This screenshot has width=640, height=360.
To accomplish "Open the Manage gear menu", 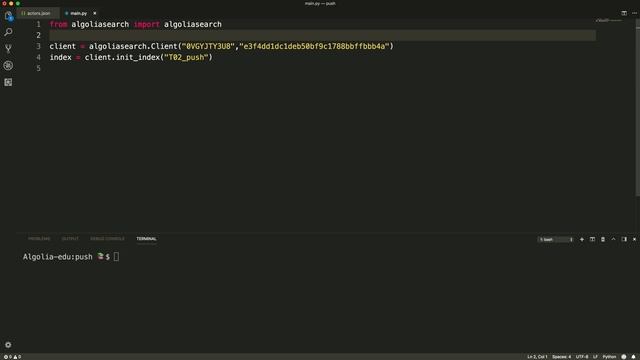I will point(8,345).
